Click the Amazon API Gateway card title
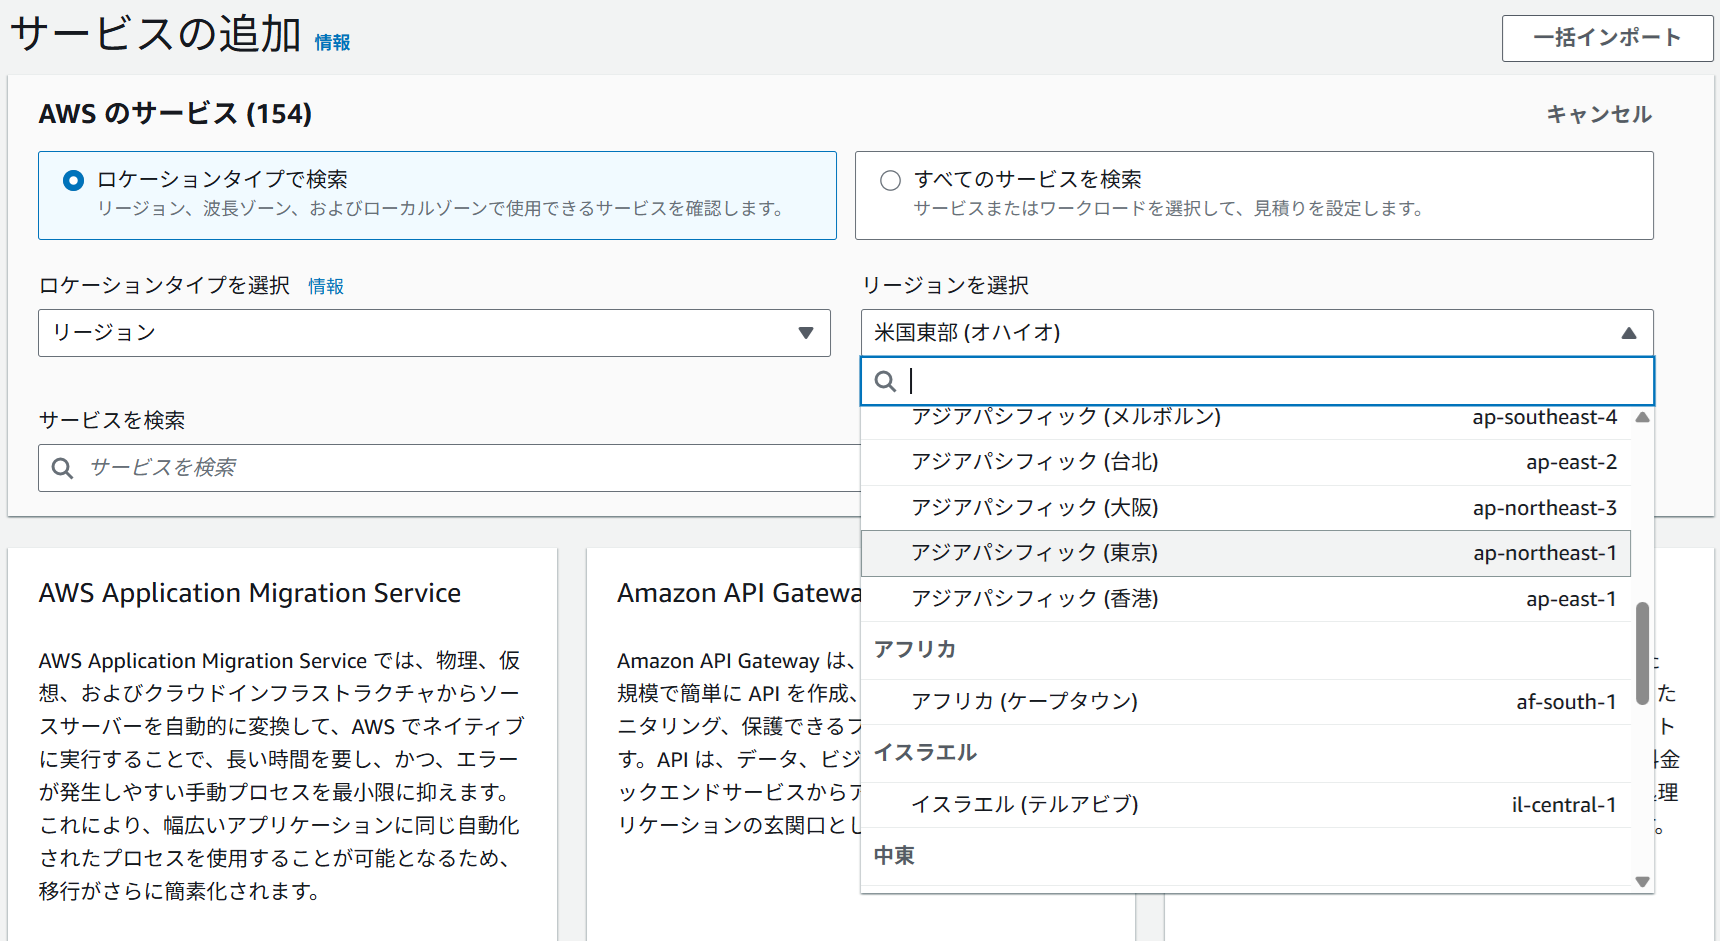 pos(739,593)
